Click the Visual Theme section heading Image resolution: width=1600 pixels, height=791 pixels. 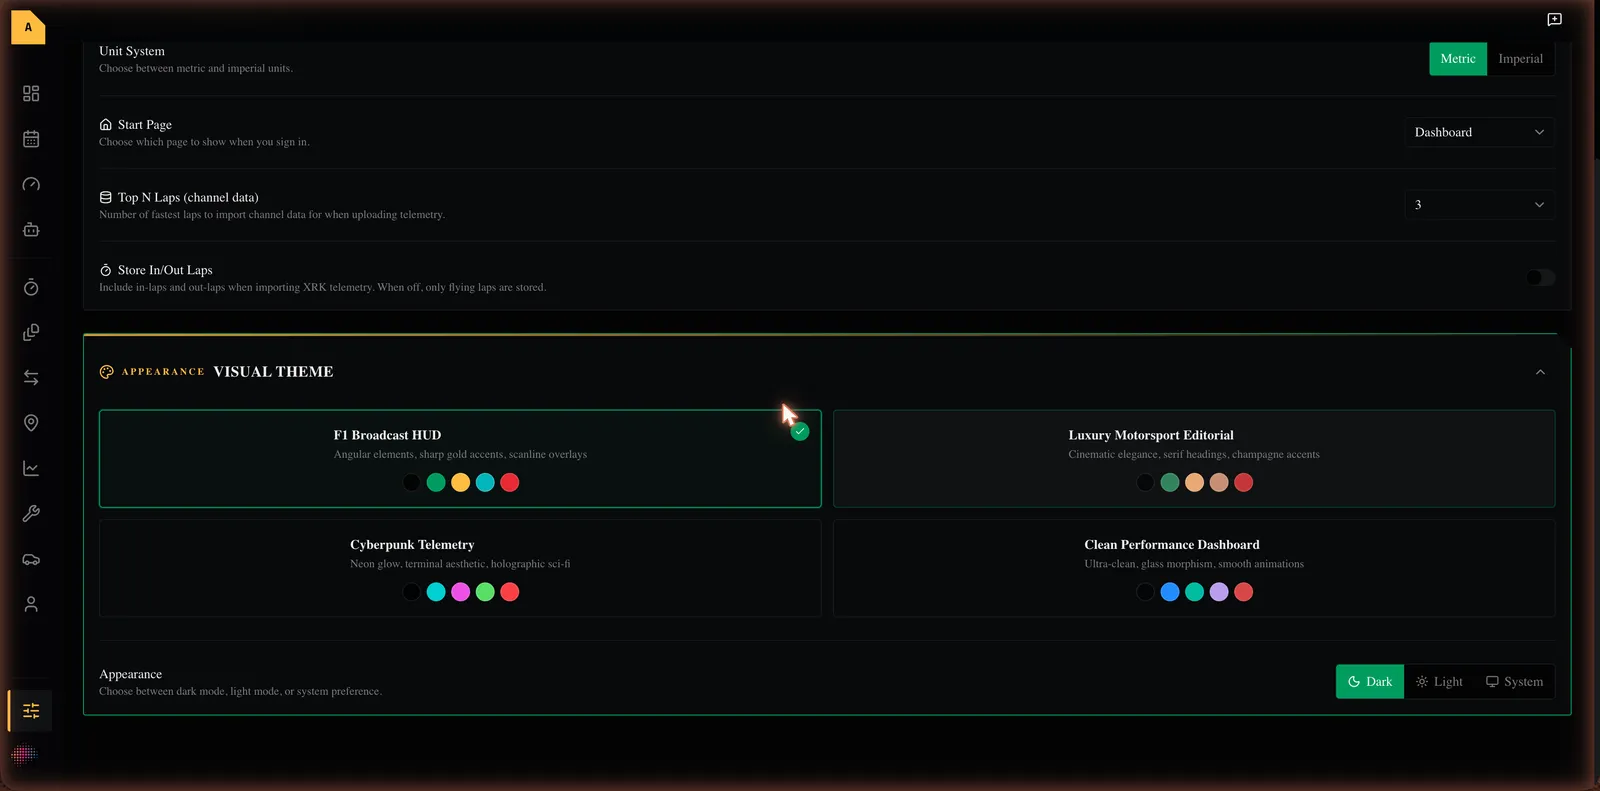(x=273, y=372)
